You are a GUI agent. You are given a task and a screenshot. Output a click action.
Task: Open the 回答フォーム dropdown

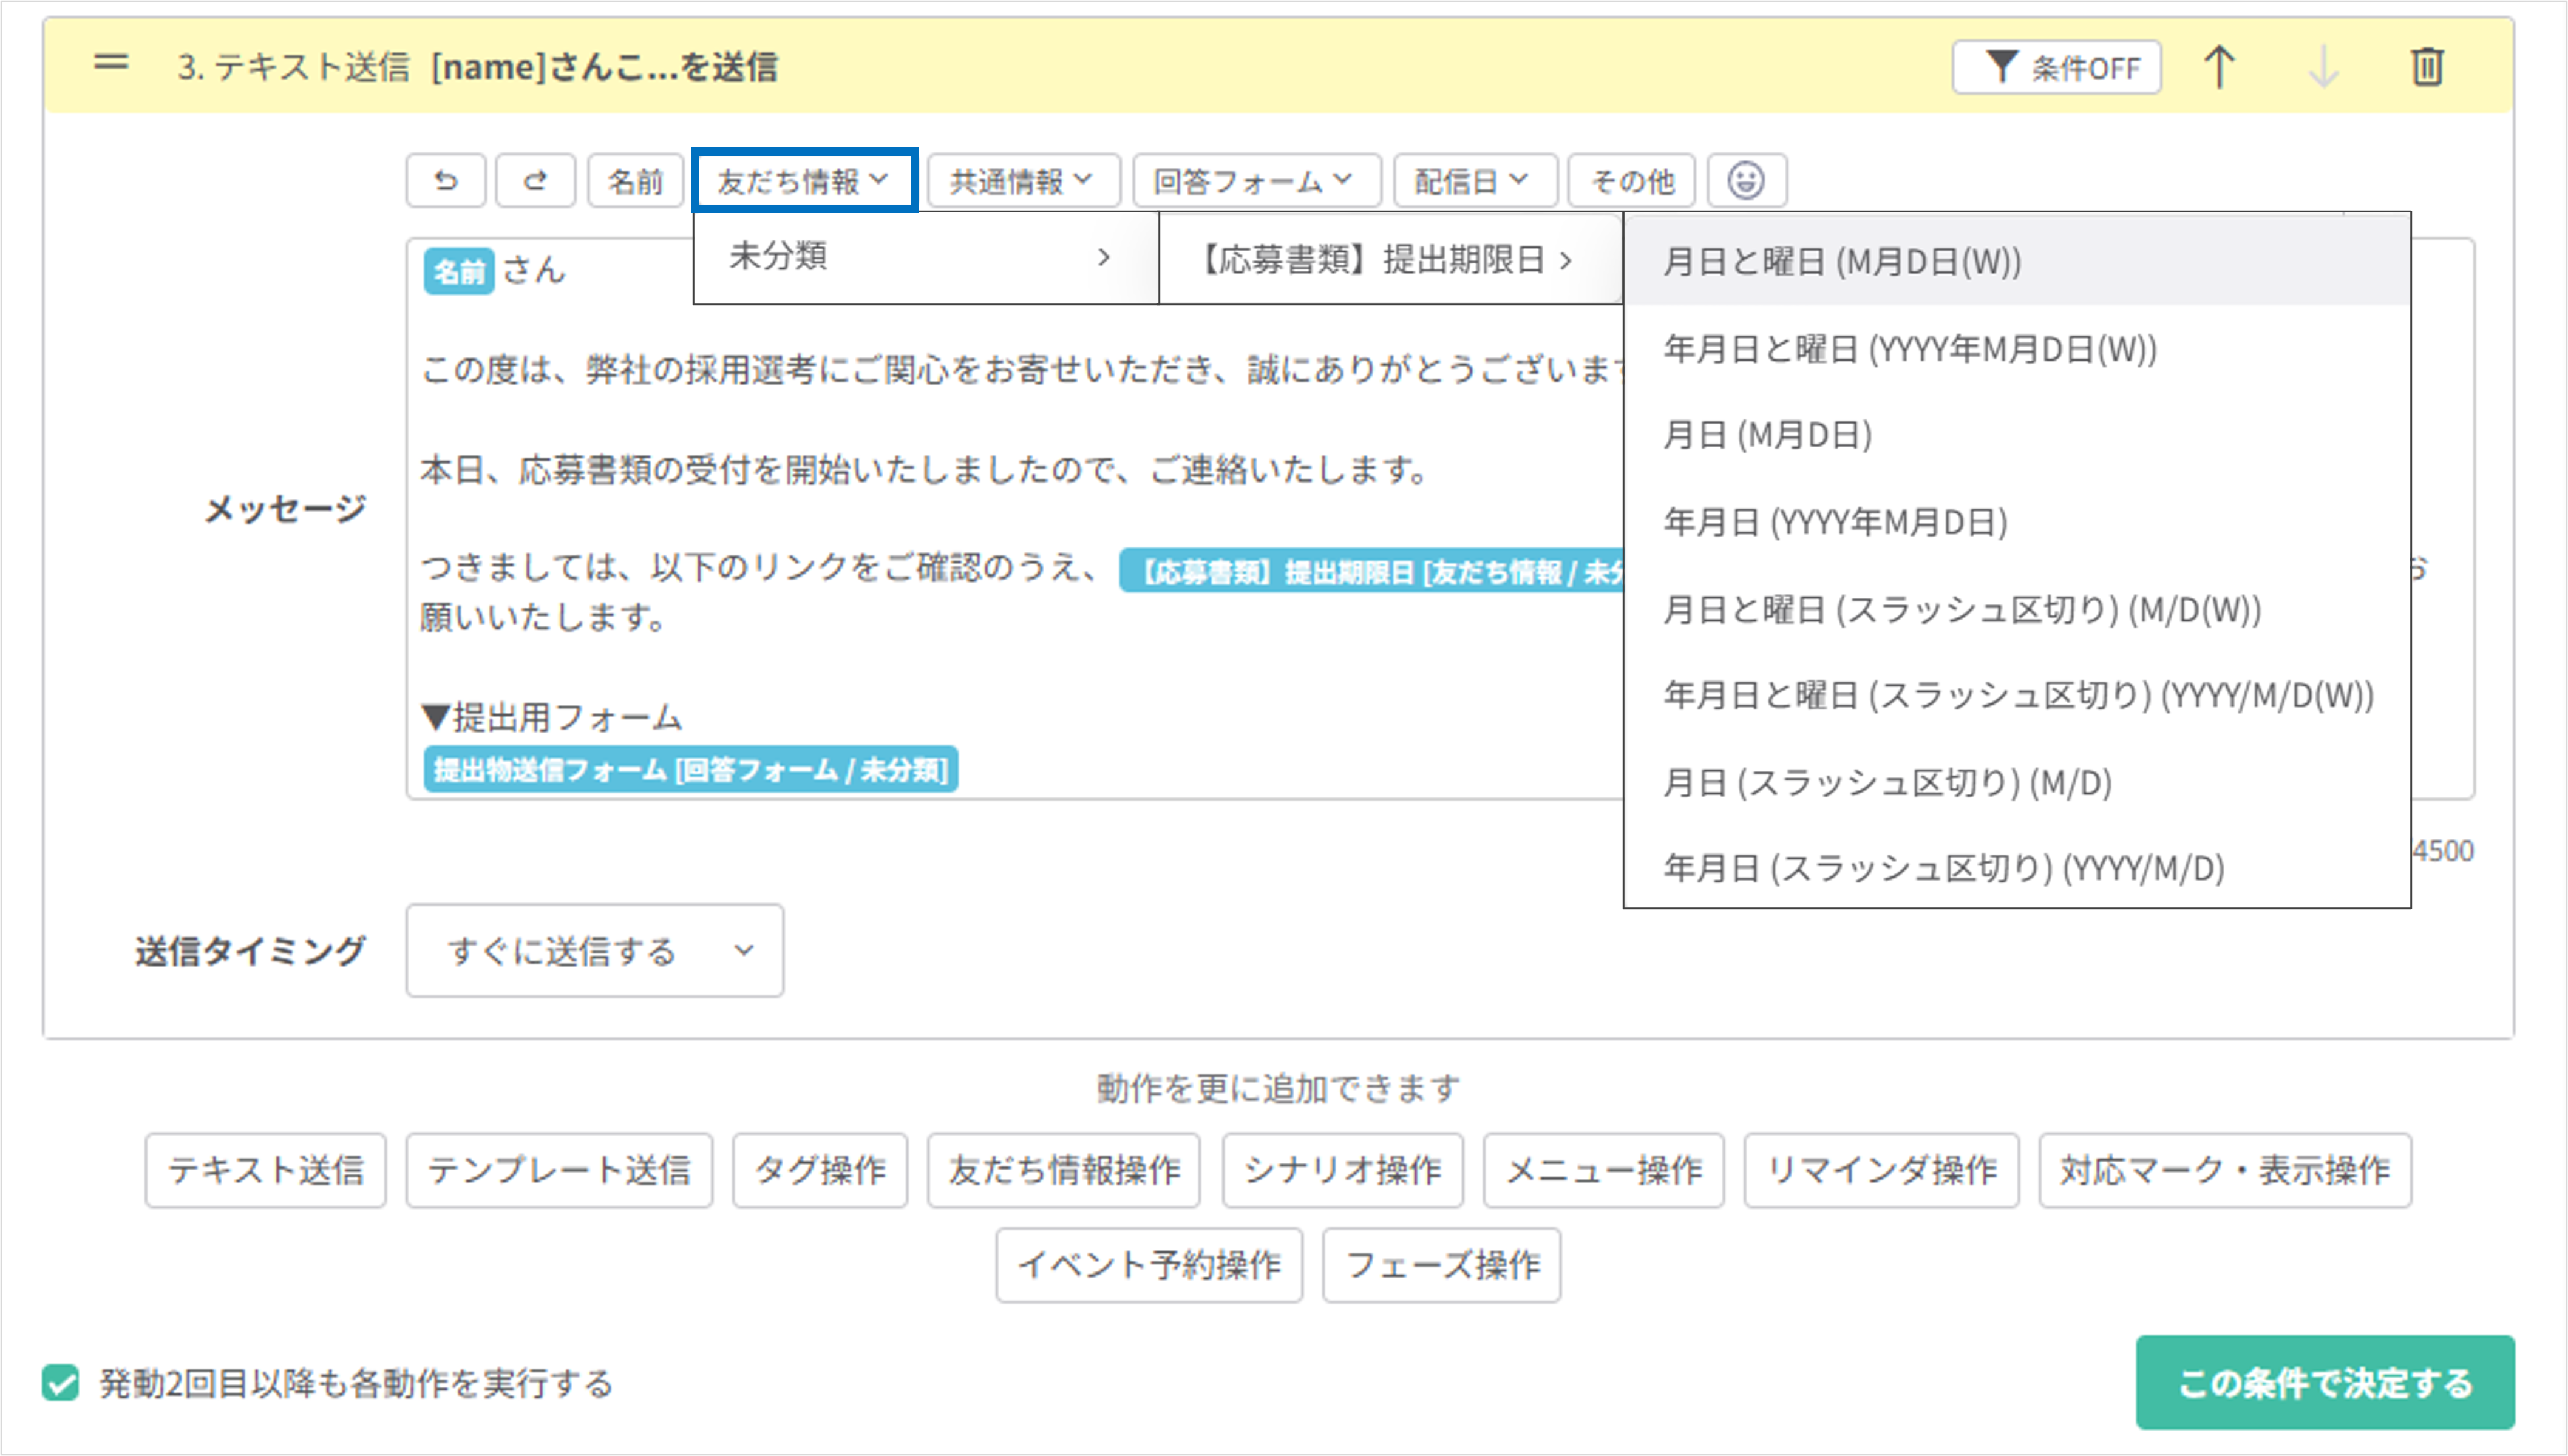pyautogui.click(x=1256, y=180)
